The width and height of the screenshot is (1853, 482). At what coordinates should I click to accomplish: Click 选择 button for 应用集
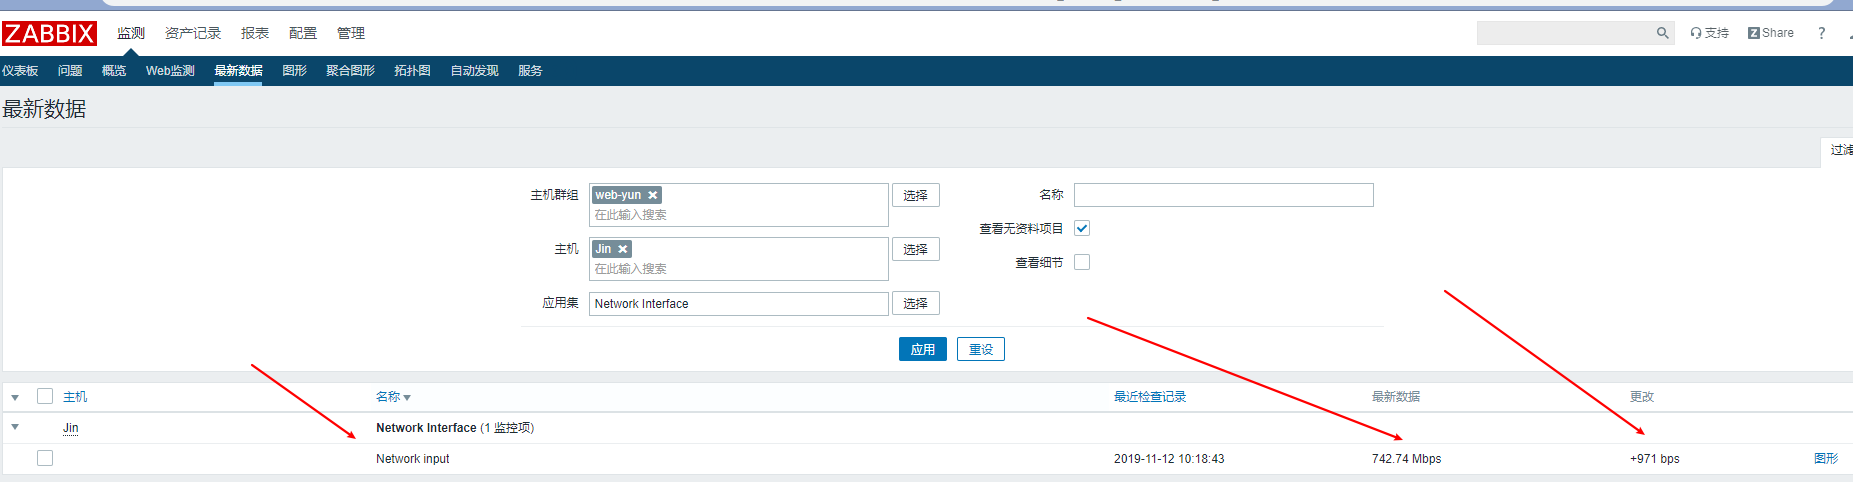pos(916,303)
